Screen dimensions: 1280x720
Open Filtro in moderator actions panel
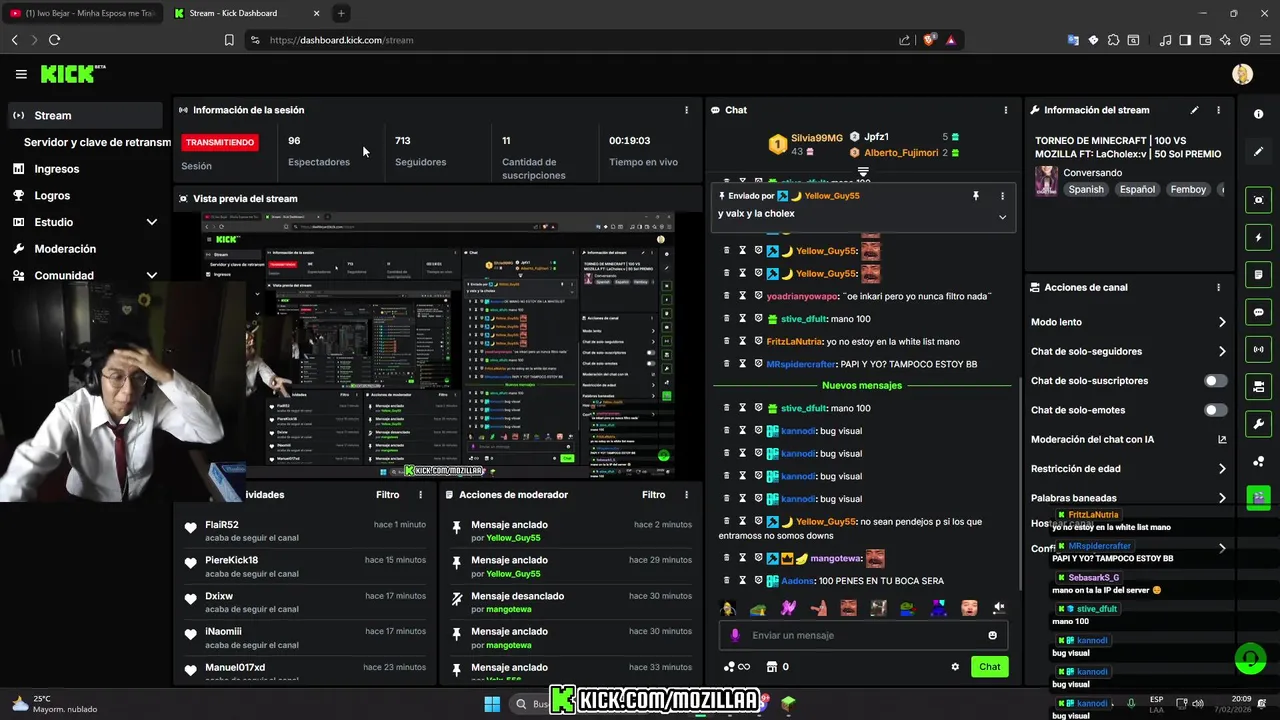click(x=653, y=495)
